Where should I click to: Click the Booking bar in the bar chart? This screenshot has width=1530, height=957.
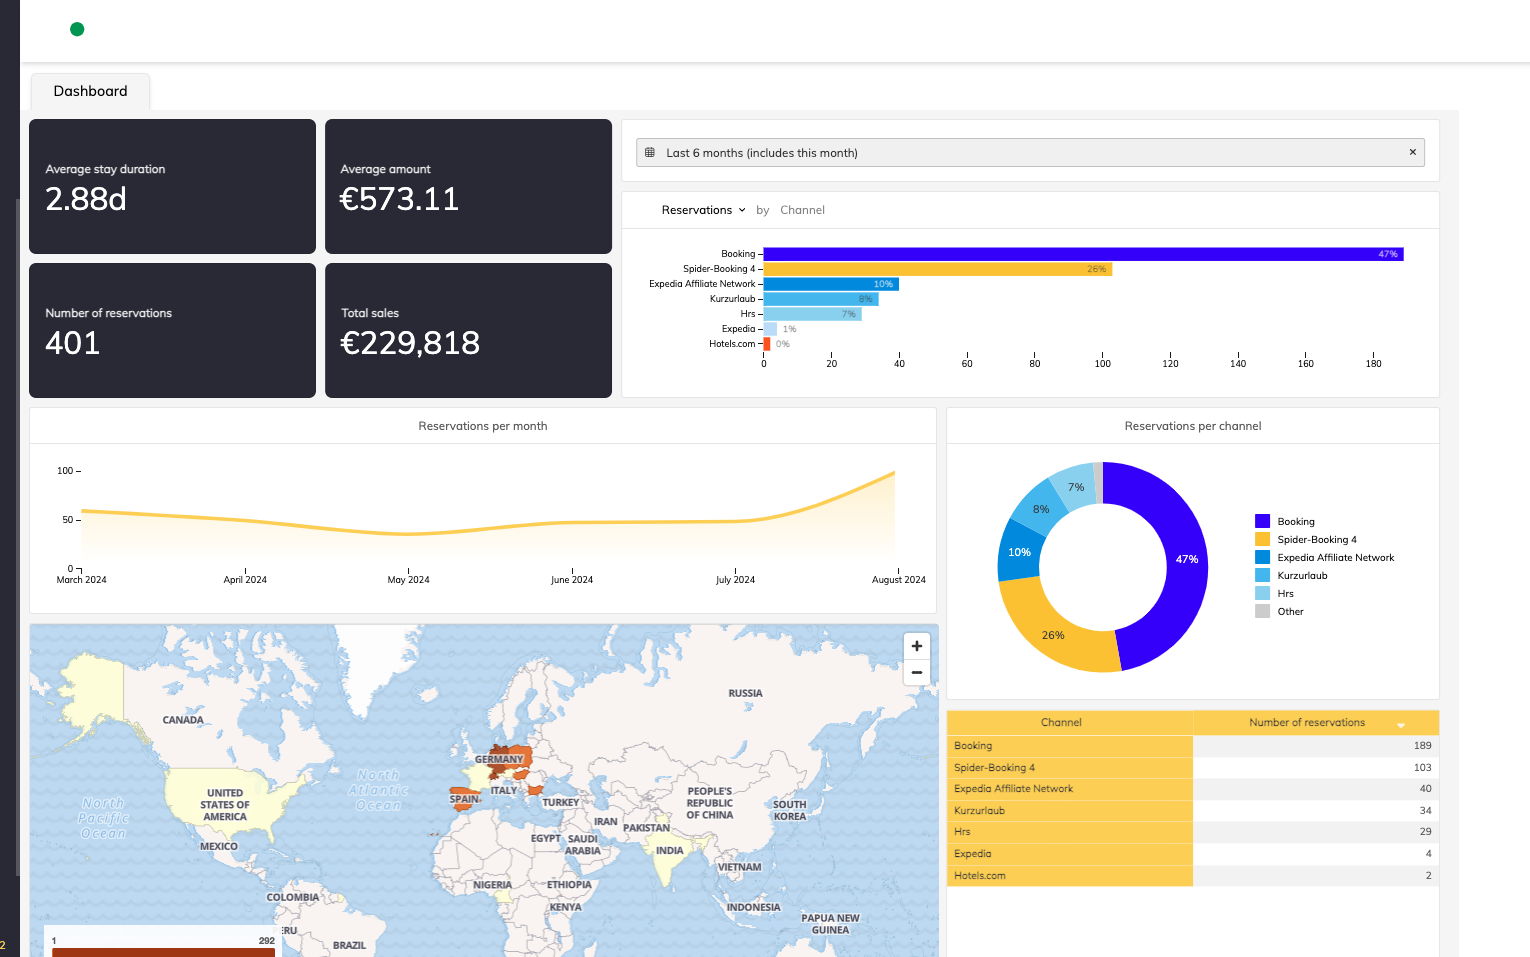pos(1082,254)
